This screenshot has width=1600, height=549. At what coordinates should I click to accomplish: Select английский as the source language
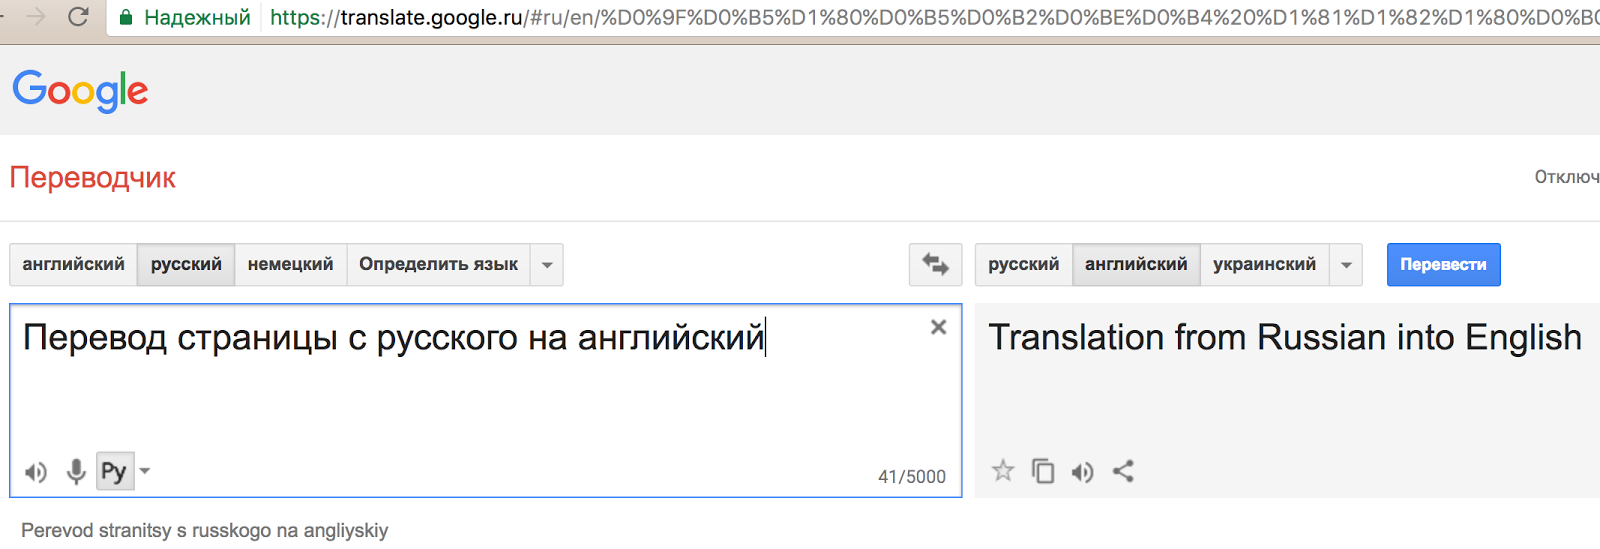[x=73, y=265]
